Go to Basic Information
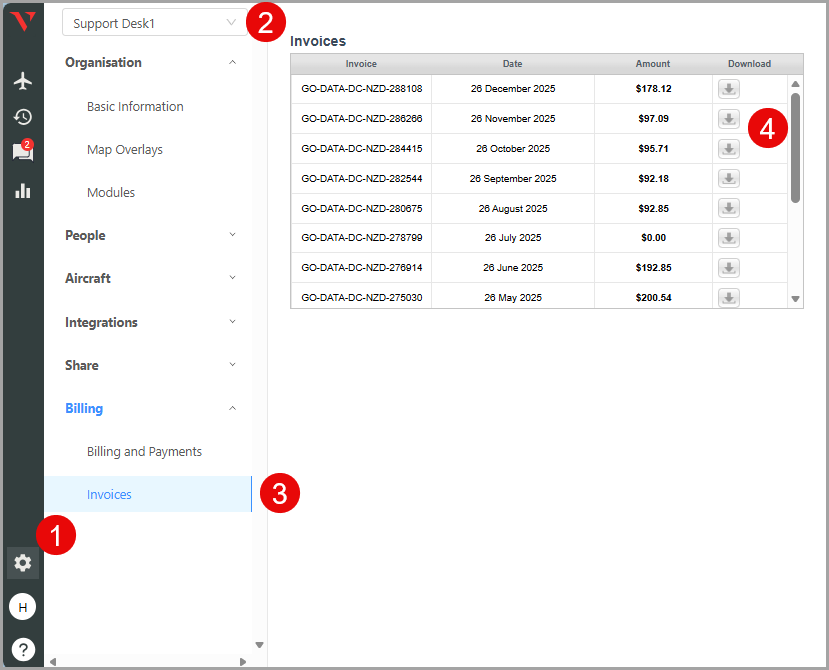 point(135,107)
